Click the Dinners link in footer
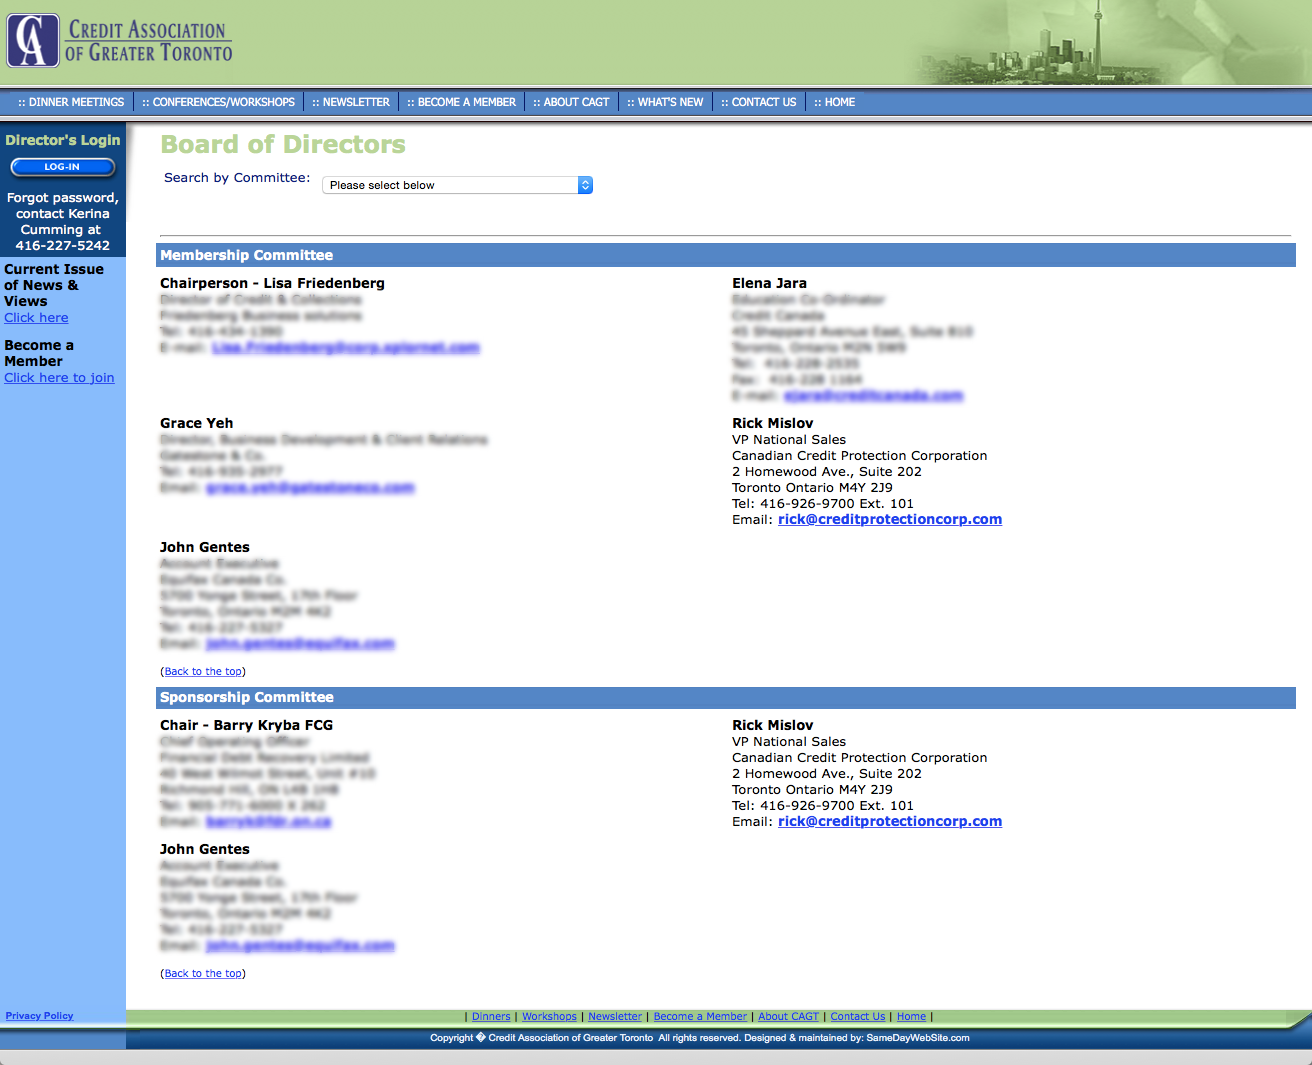This screenshot has height=1065, width=1312. (x=491, y=1017)
